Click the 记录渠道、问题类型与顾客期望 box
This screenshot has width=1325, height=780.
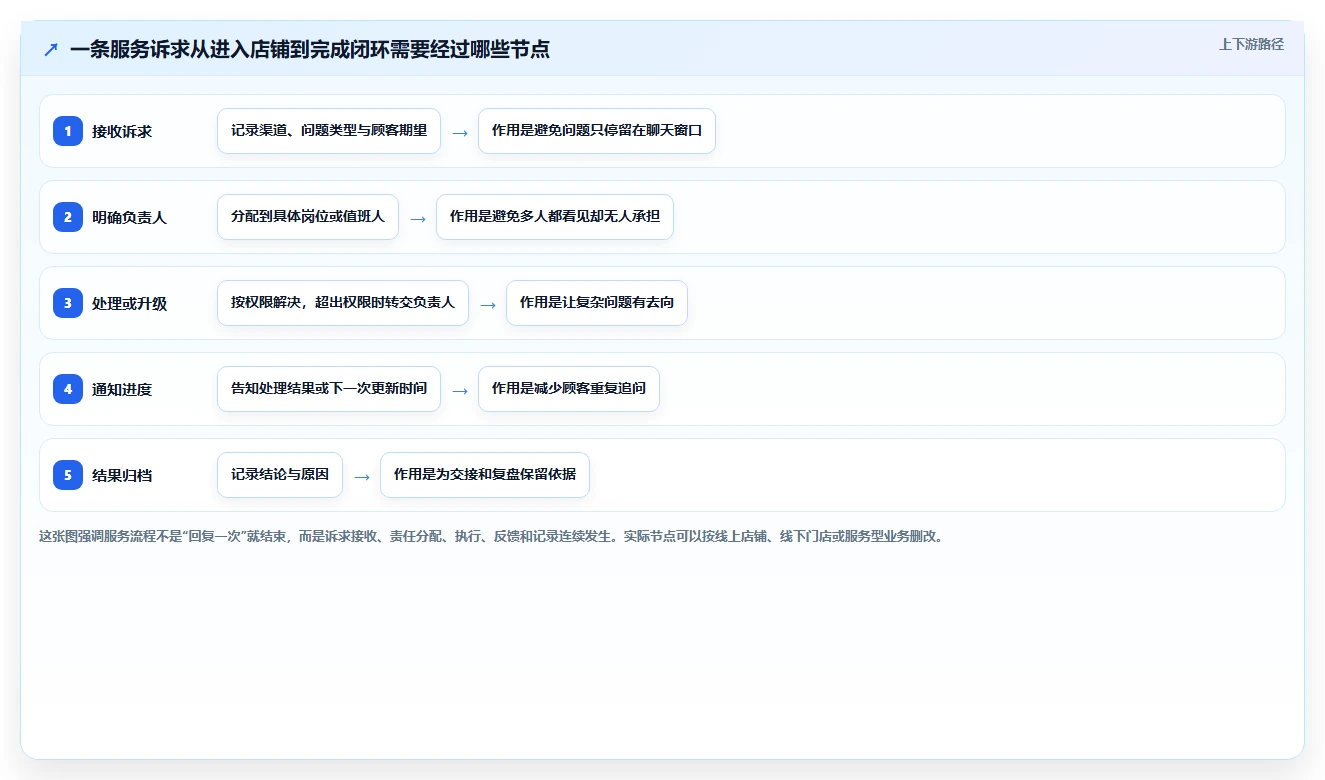pos(329,131)
